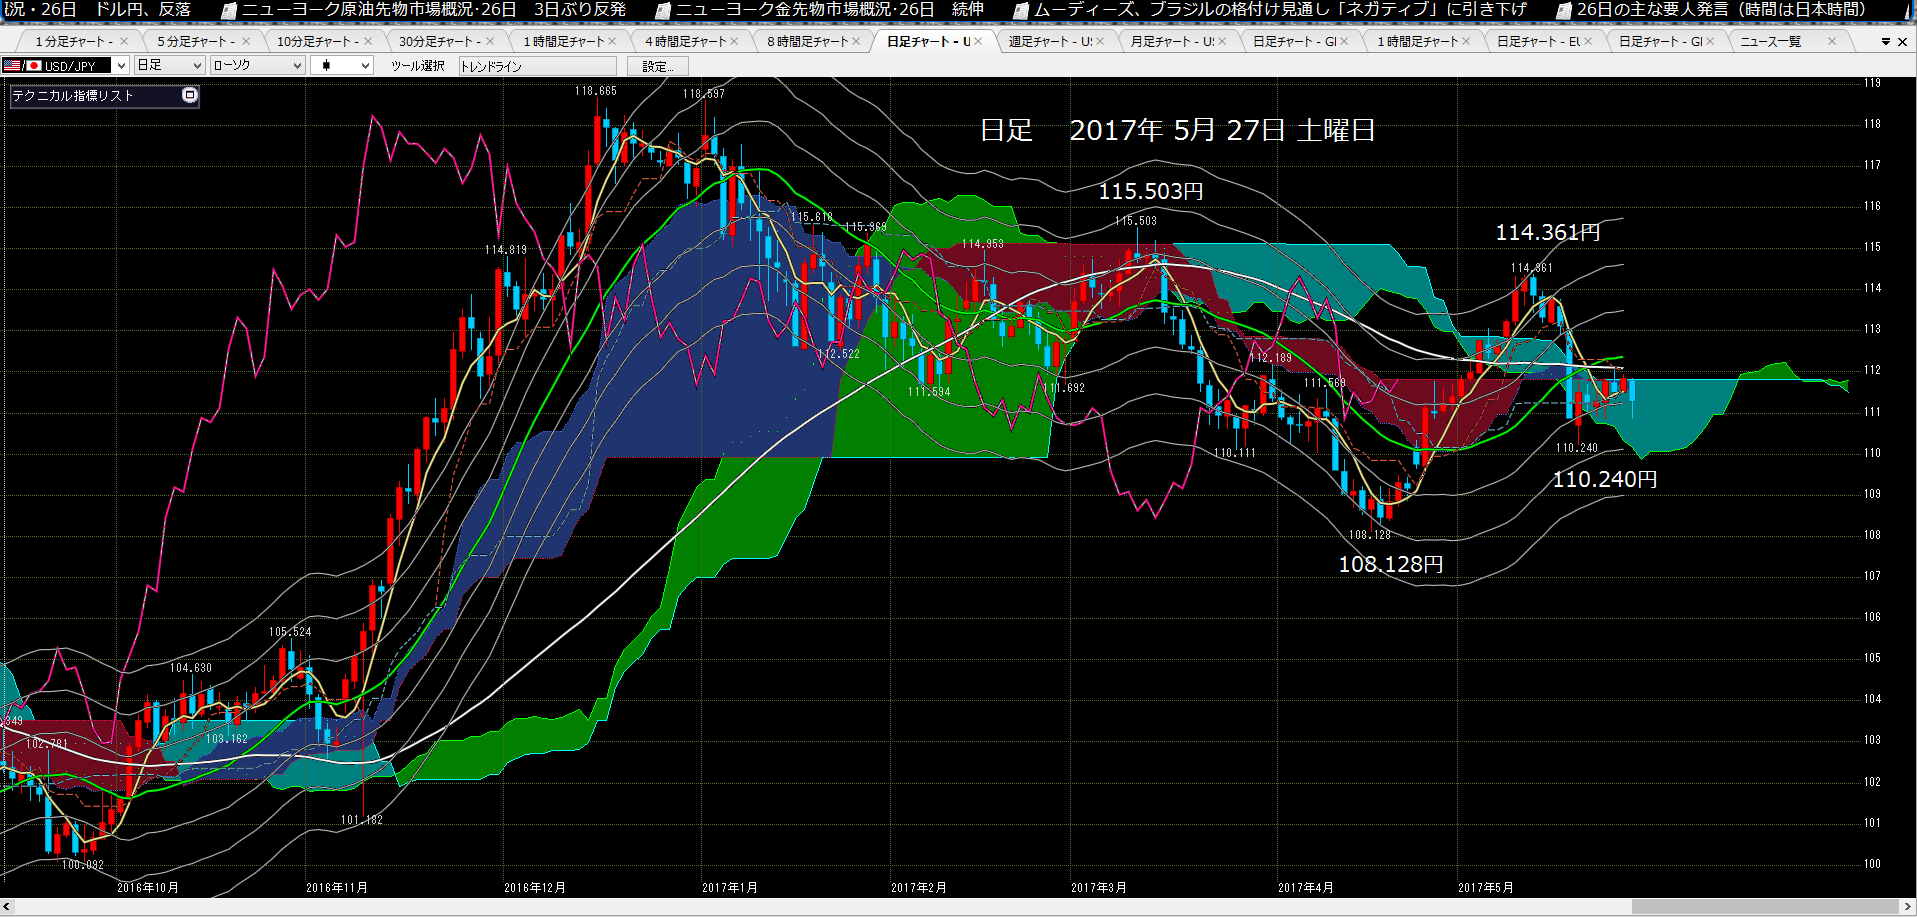Close the 30分足チャート tab
This screenshot has height=917, width=1917.
490,41
